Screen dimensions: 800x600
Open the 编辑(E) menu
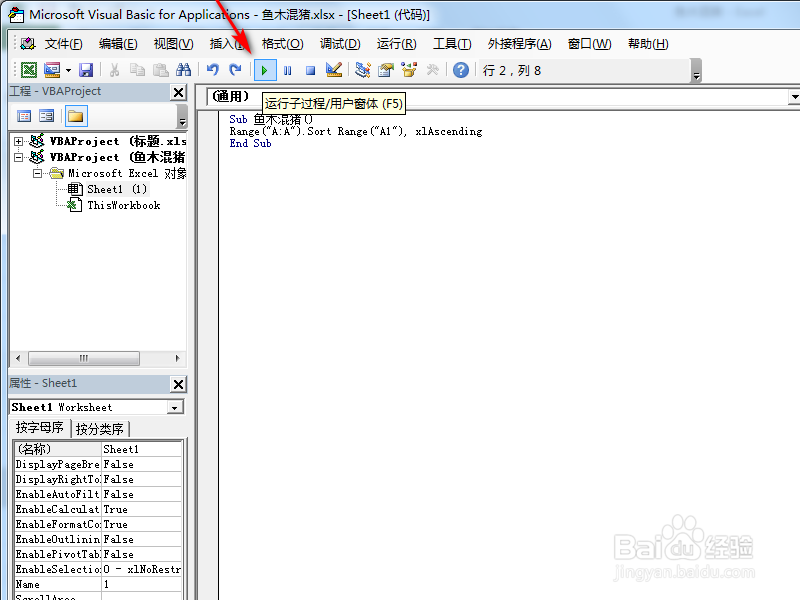tap(118, 44)
